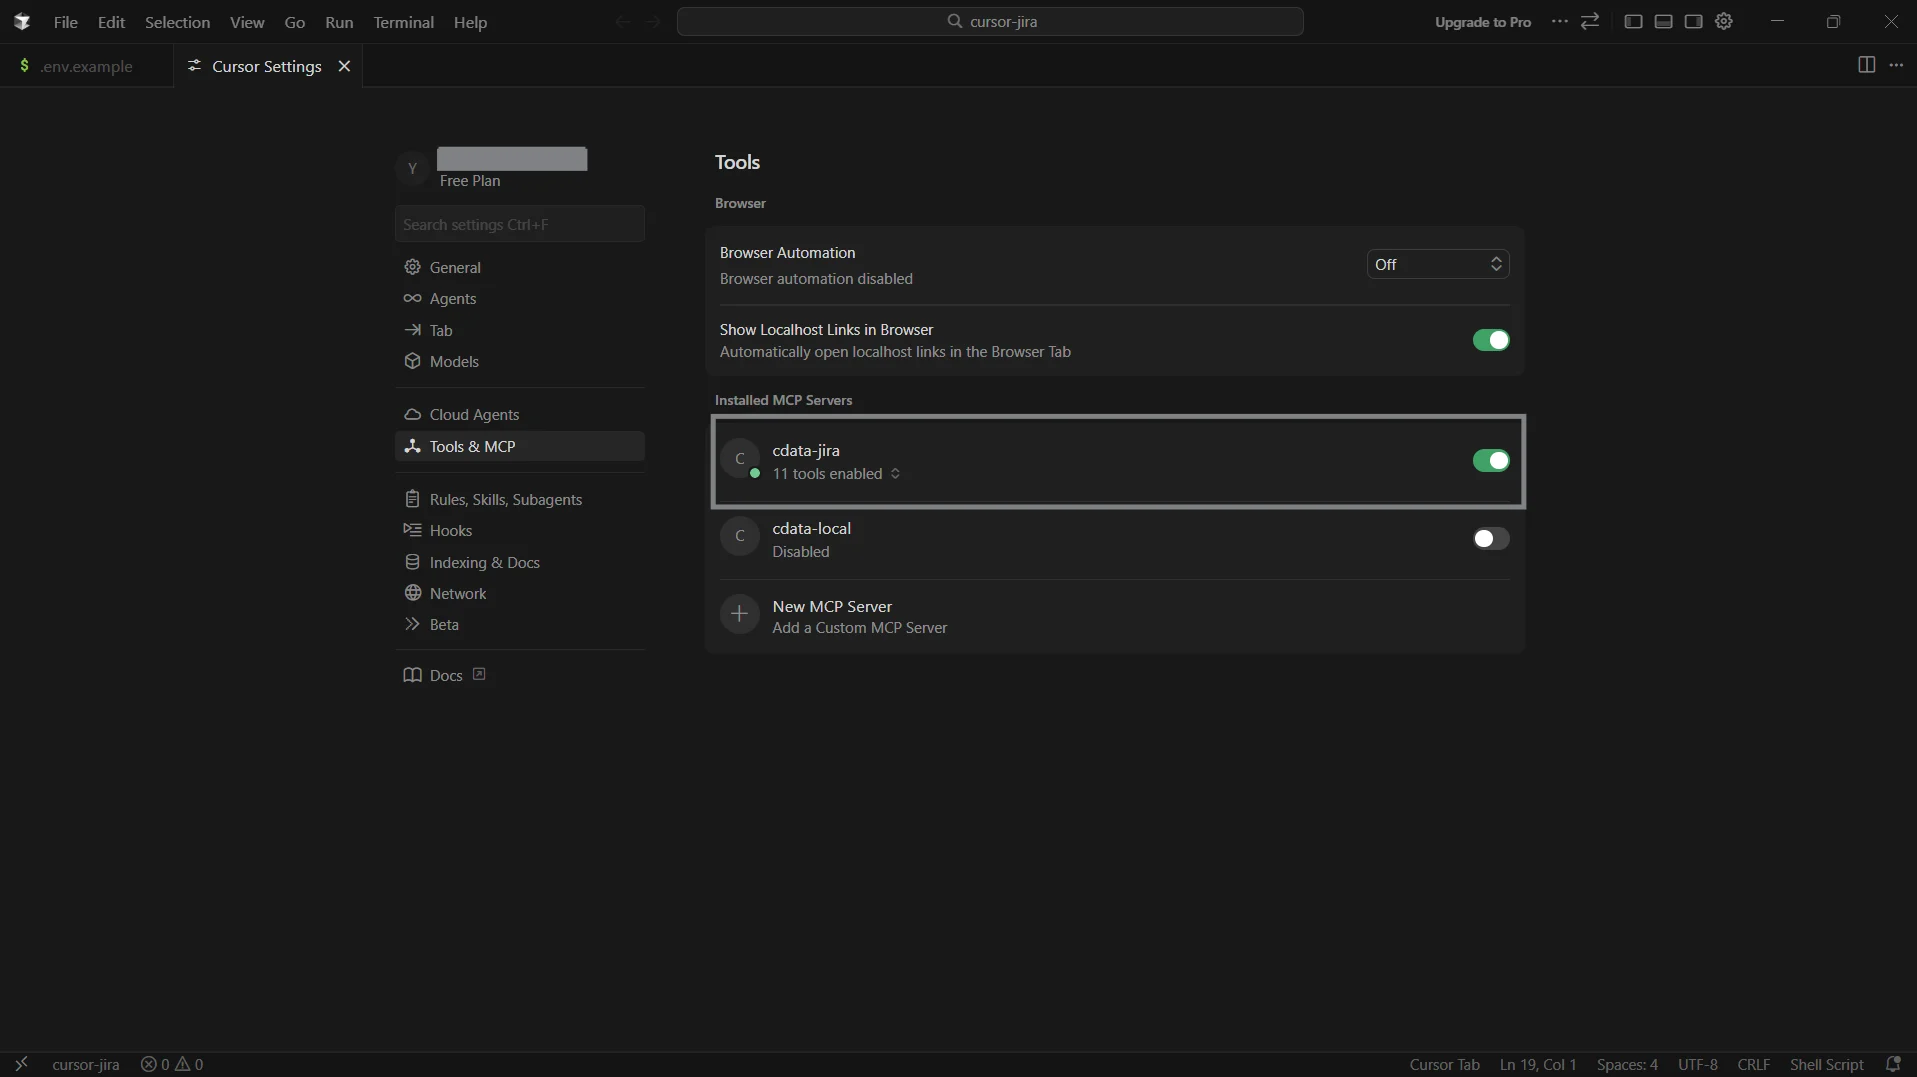Image resolution: width=1917 pixels, height=1077 pixels.
Task: Open the Terminal menu
Action: click(403, 22)
